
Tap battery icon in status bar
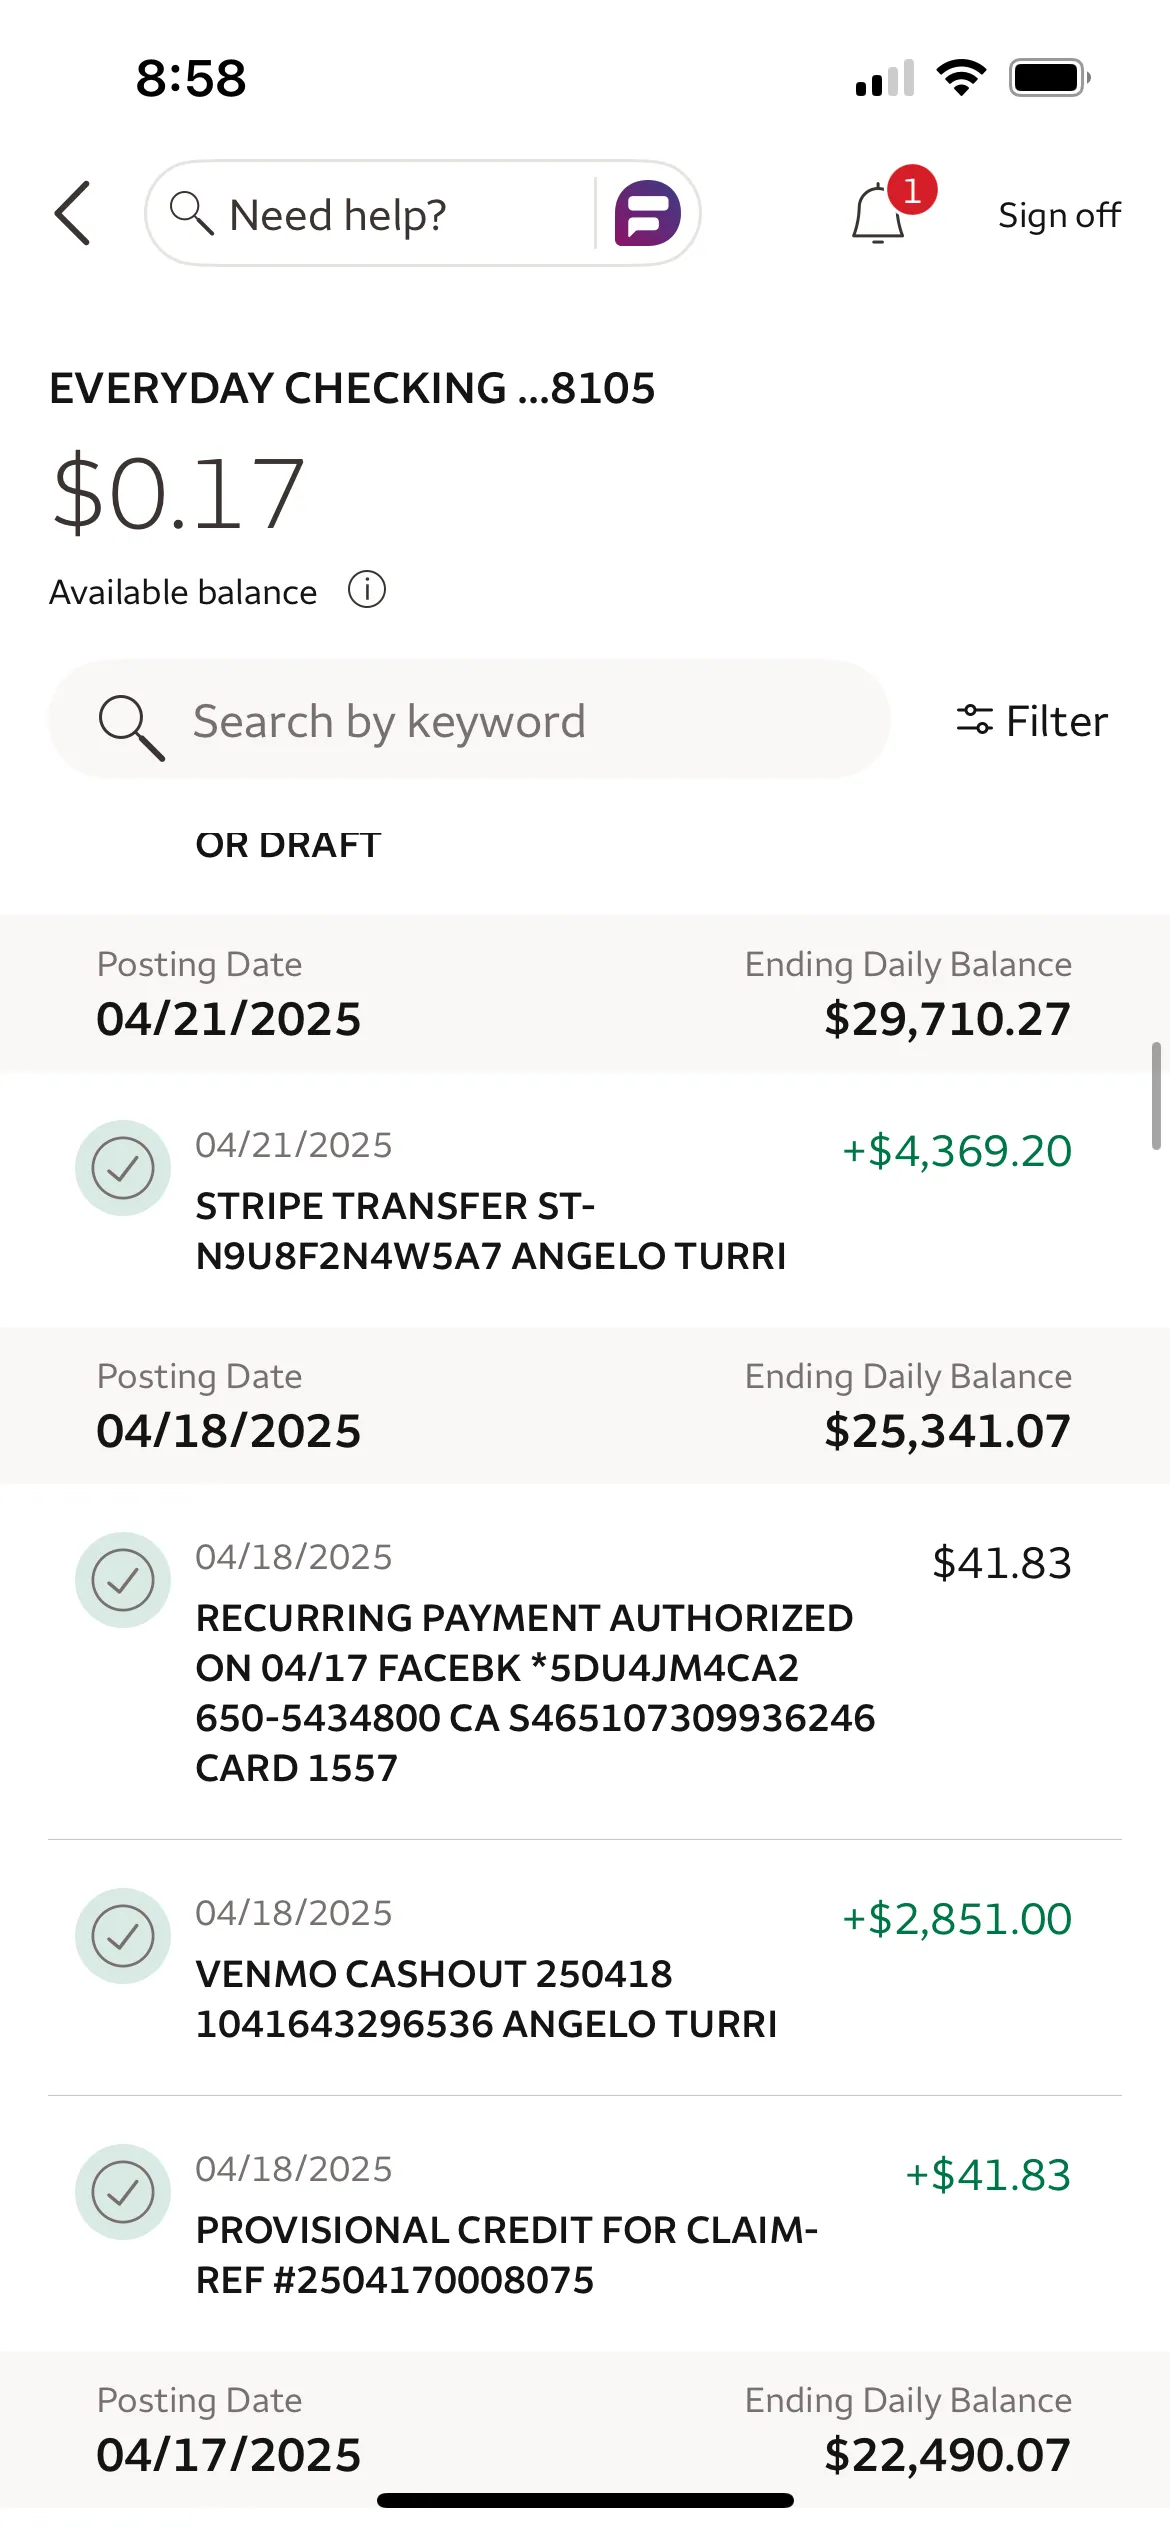(1048, 77)
